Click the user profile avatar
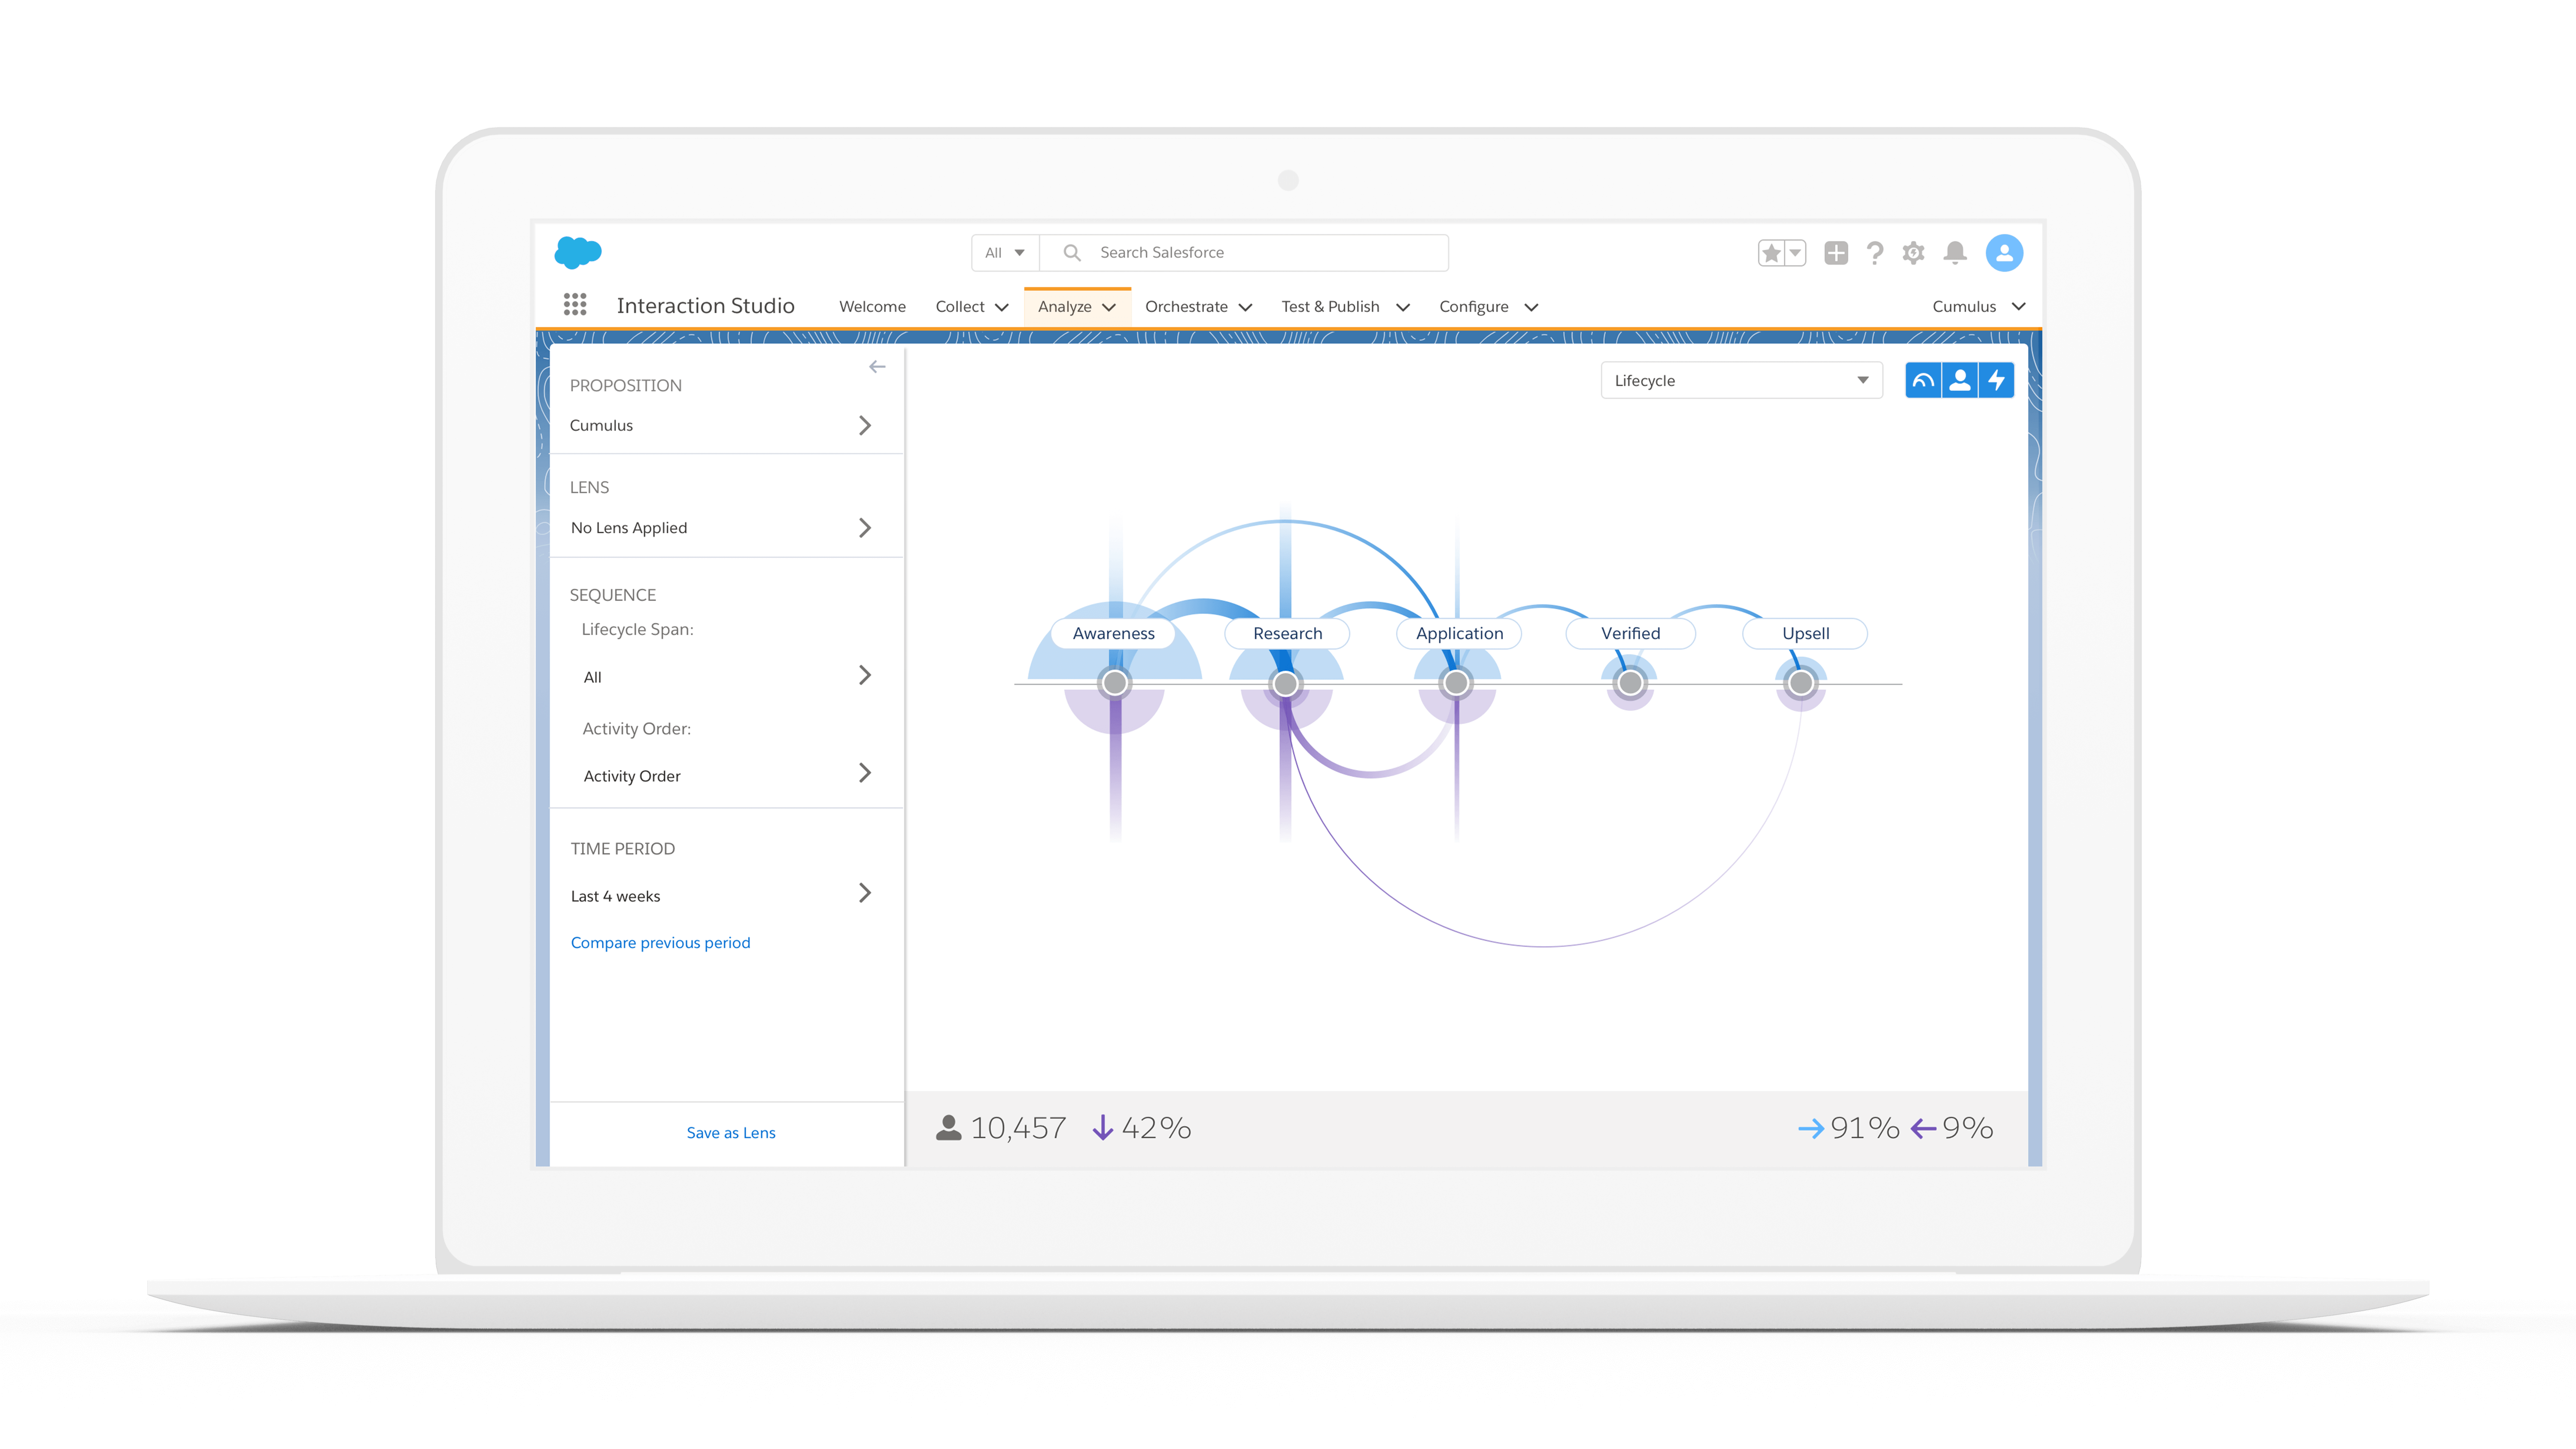The height and width of the screenshot is (1449, 2576). [2004, 253]
